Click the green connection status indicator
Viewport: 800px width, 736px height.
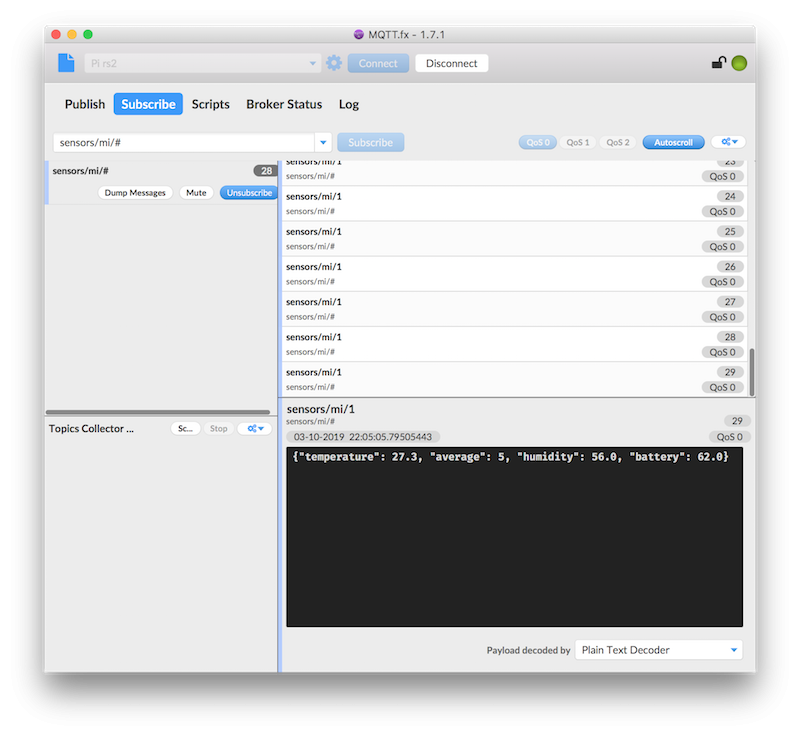[x=739, y=63]
